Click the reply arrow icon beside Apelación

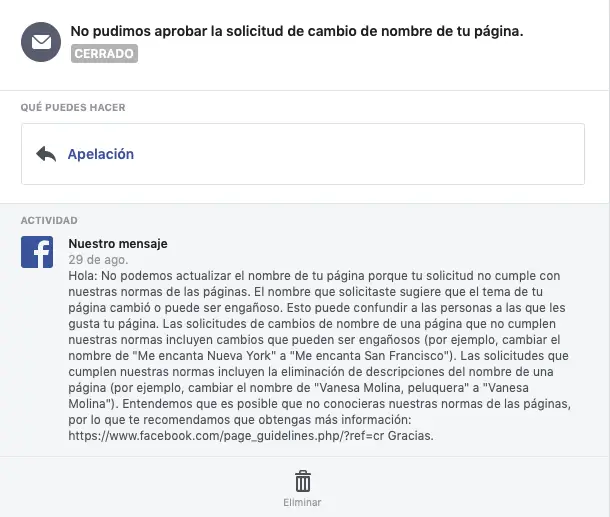[46, 154]
